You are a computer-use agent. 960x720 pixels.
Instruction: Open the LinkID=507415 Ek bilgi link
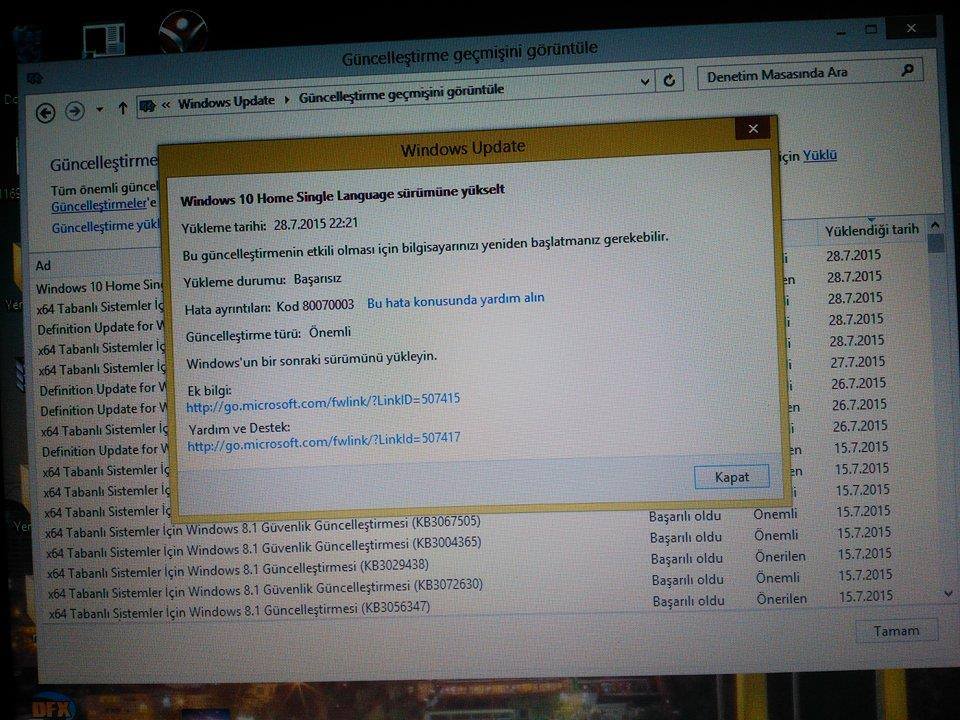pos(323,402)
